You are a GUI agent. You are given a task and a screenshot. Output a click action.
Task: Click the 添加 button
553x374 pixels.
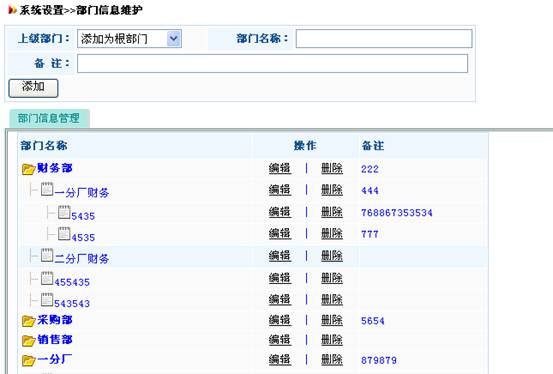33,88
